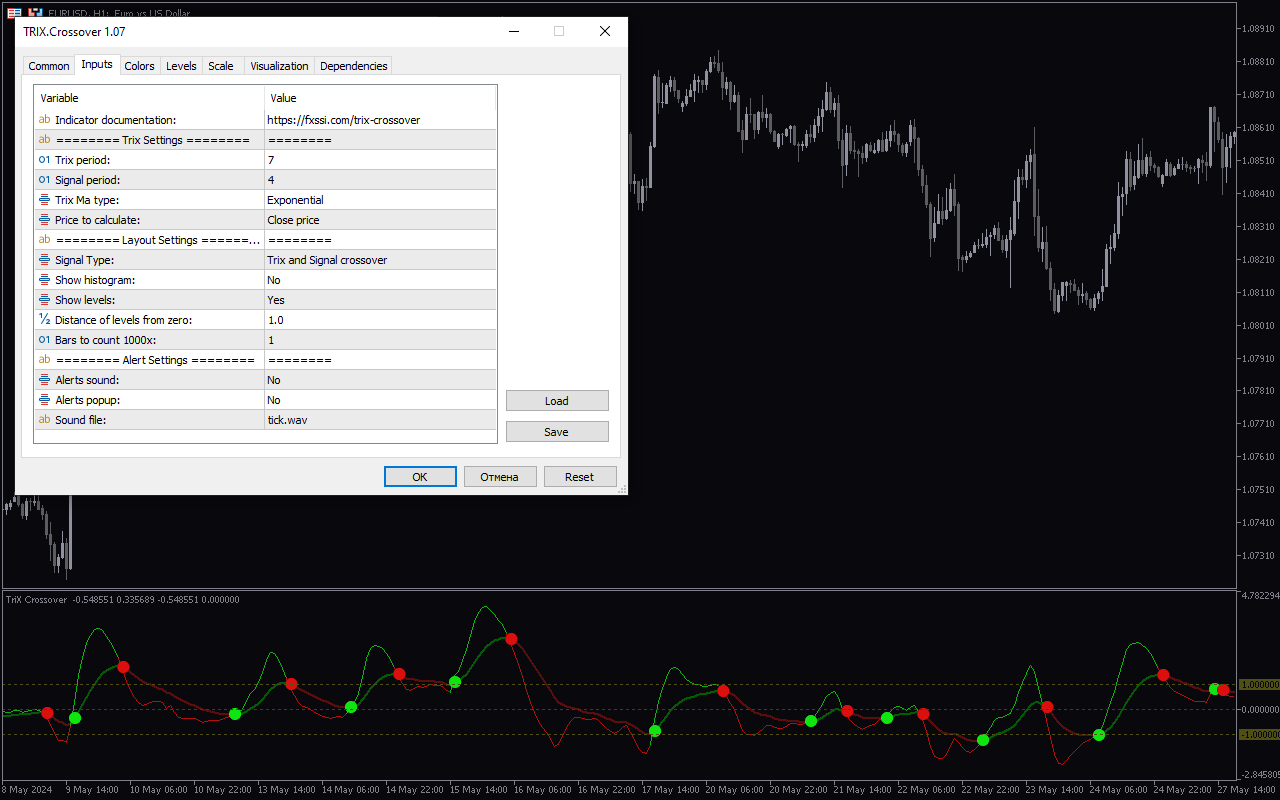Click the 'TriX Crossover' indicator label in subwindow
1280x800 pixels.
coord(36,600)
